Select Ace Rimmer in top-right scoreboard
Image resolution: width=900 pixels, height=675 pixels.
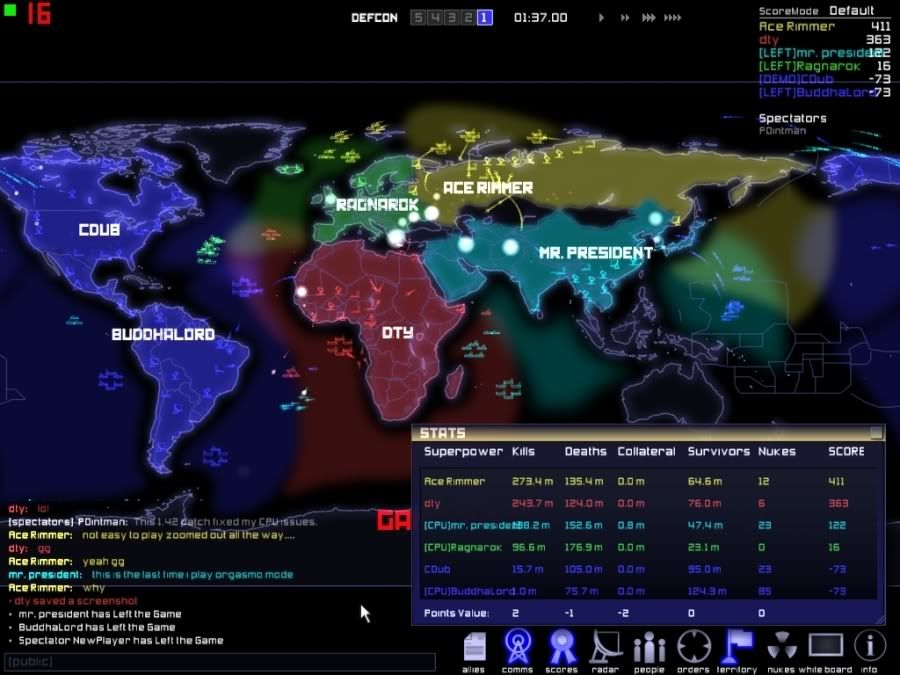pyautogui.click(x=796, y=26)
